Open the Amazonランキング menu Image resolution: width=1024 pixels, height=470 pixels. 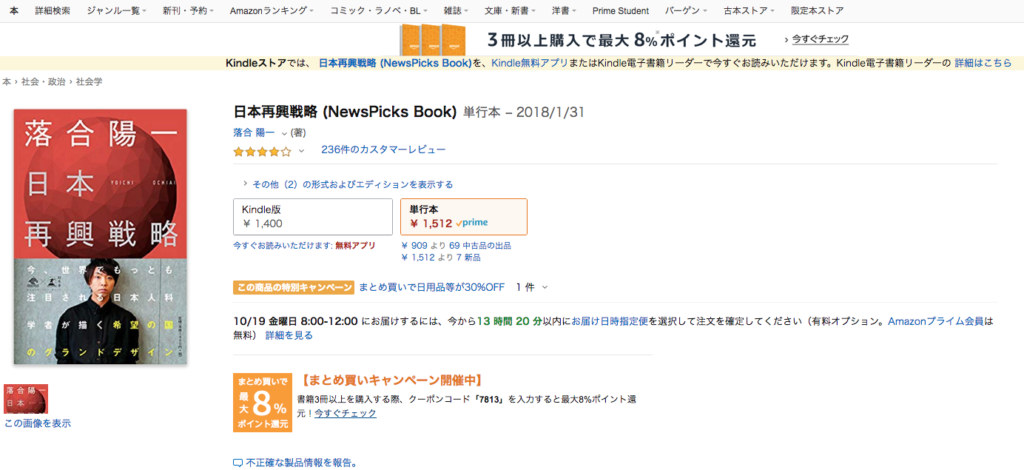[x=272, y=10]
